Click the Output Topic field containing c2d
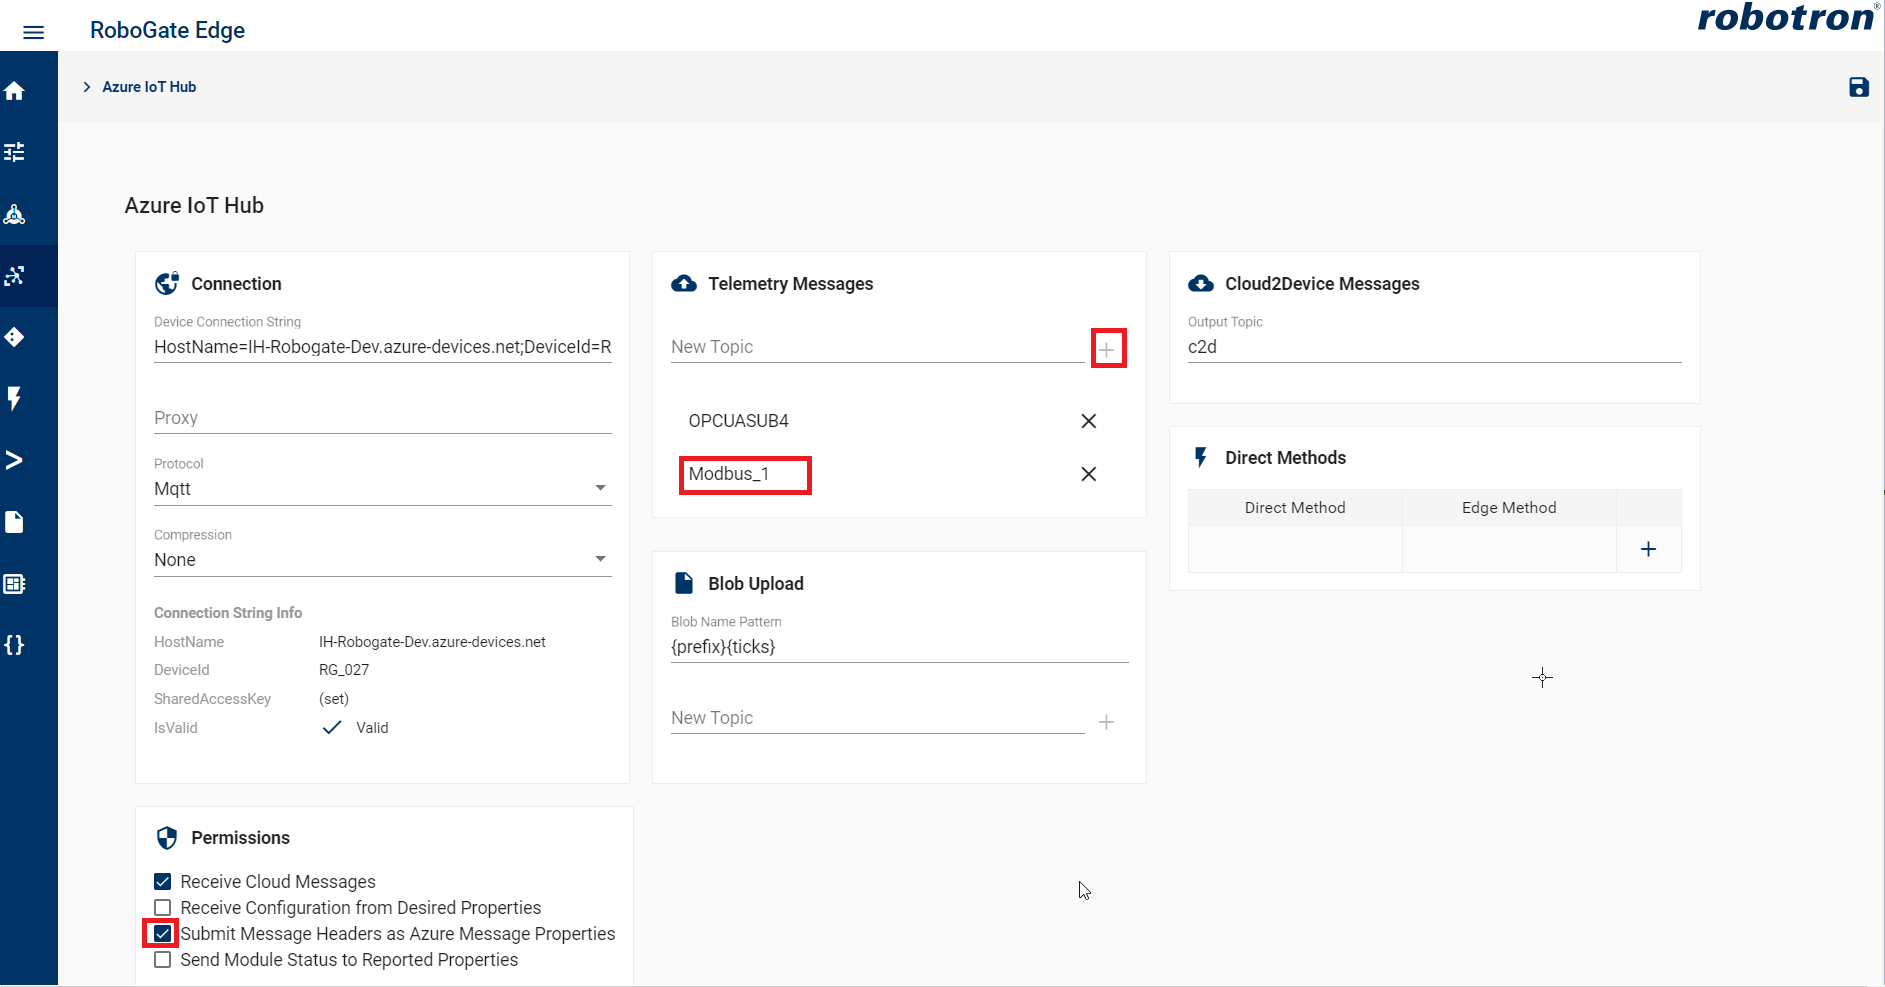The image size is (1885, 987). pyautogui.click(x=1433, y=347)
